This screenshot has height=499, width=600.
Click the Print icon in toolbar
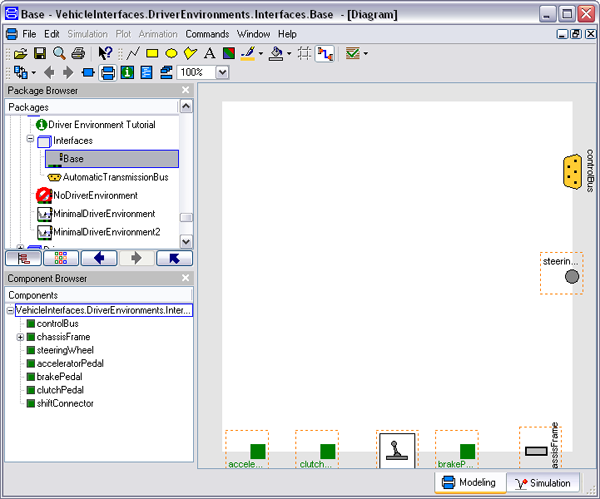point(77,53)
